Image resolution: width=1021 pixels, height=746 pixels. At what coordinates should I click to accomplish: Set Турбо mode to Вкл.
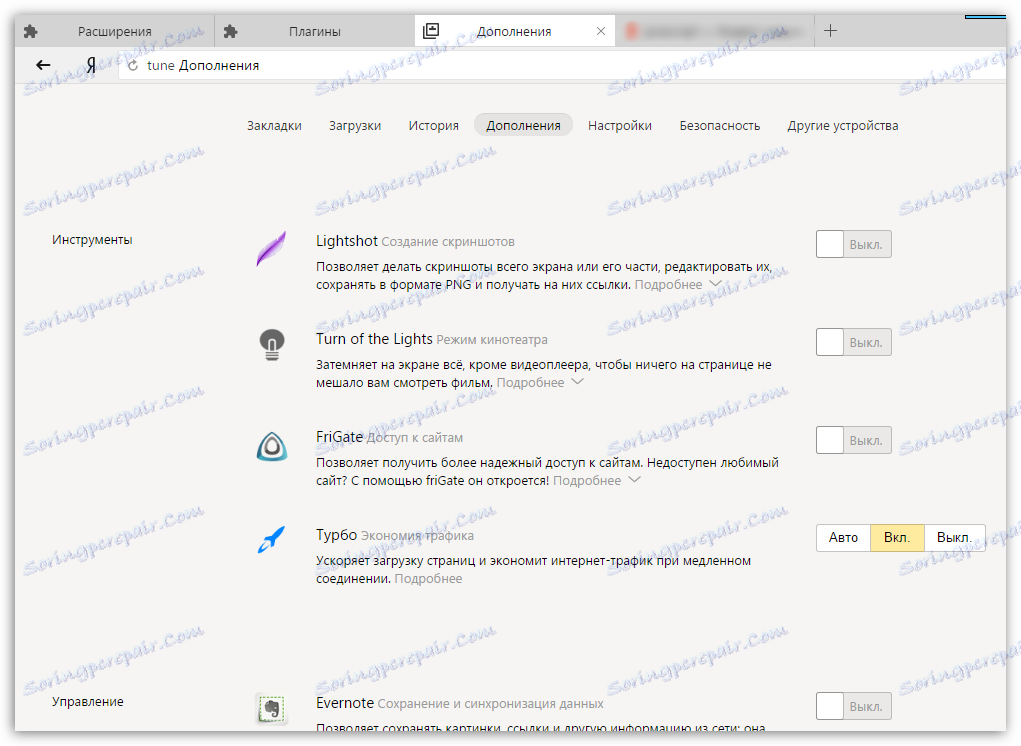(897, 538)
